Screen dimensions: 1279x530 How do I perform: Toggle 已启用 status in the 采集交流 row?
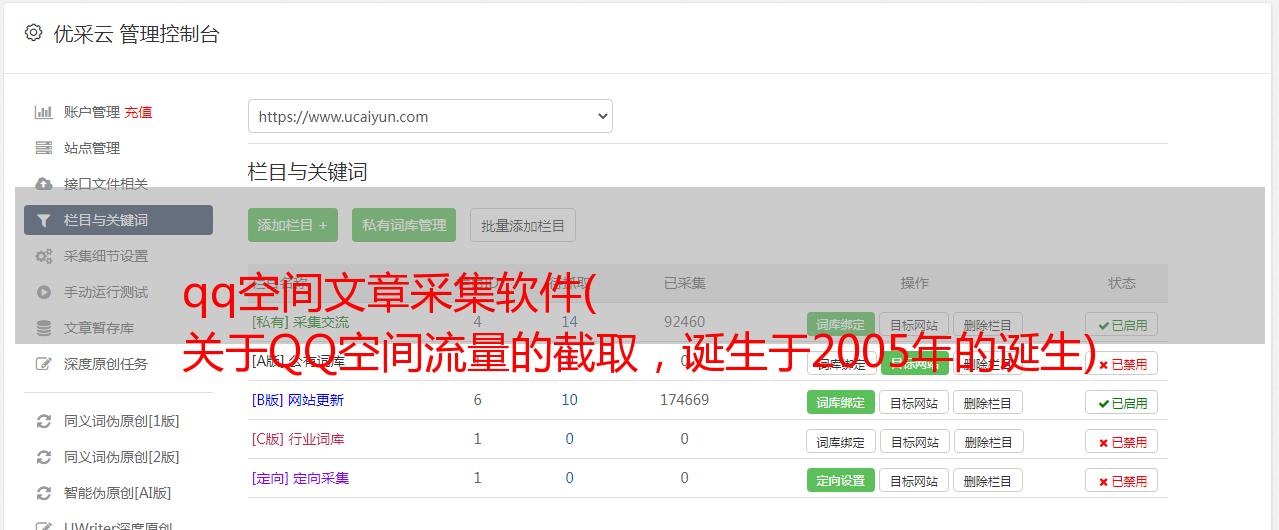[1122, 325]
